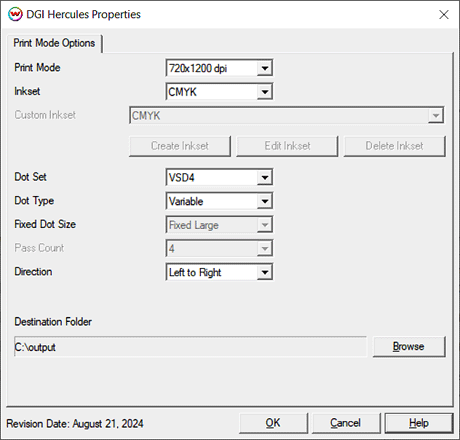Open the Direction dropdown showing Left to Right
The height and width of the screenshot is (440, 460).
pyautogui.click(x=219, y=272)
